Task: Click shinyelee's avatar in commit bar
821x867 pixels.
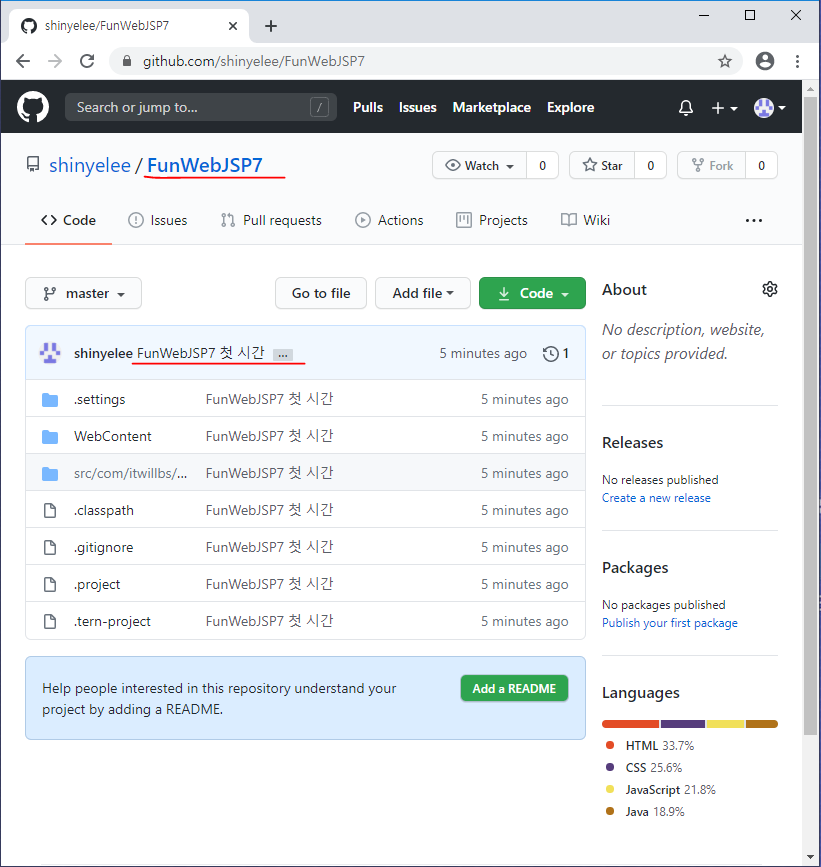Action: [x=50, y=353]
